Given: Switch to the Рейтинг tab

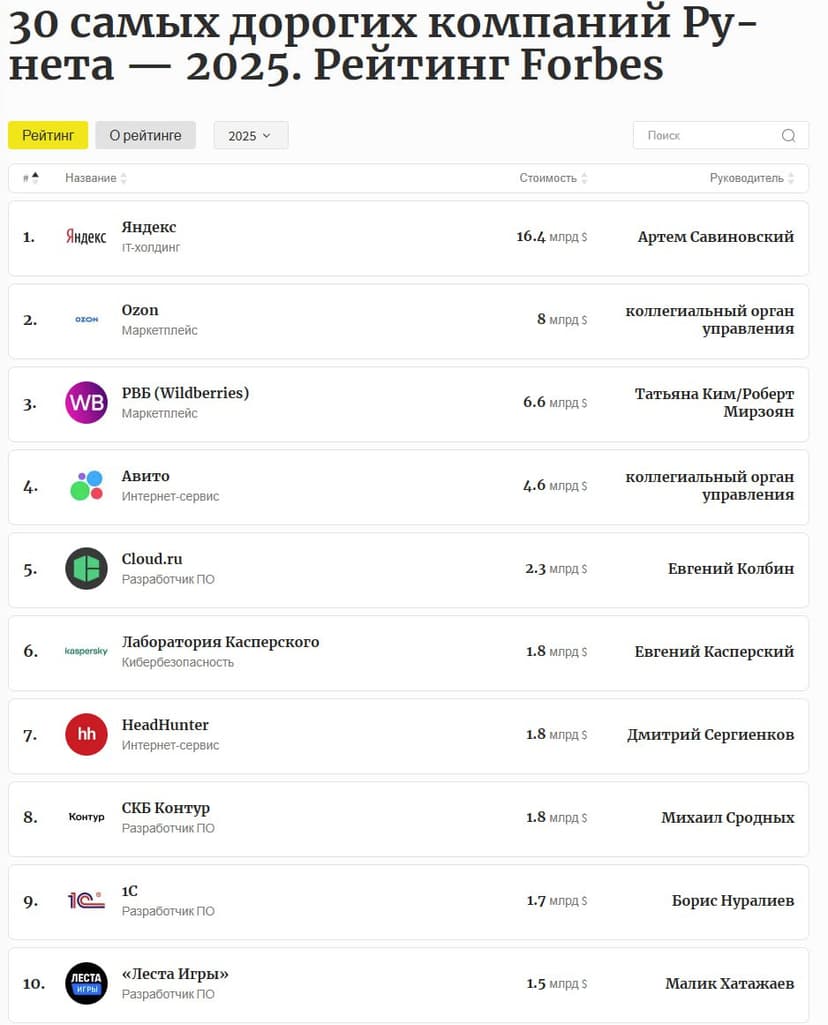Looking at the screenshot, I should (x=48, y=135).
